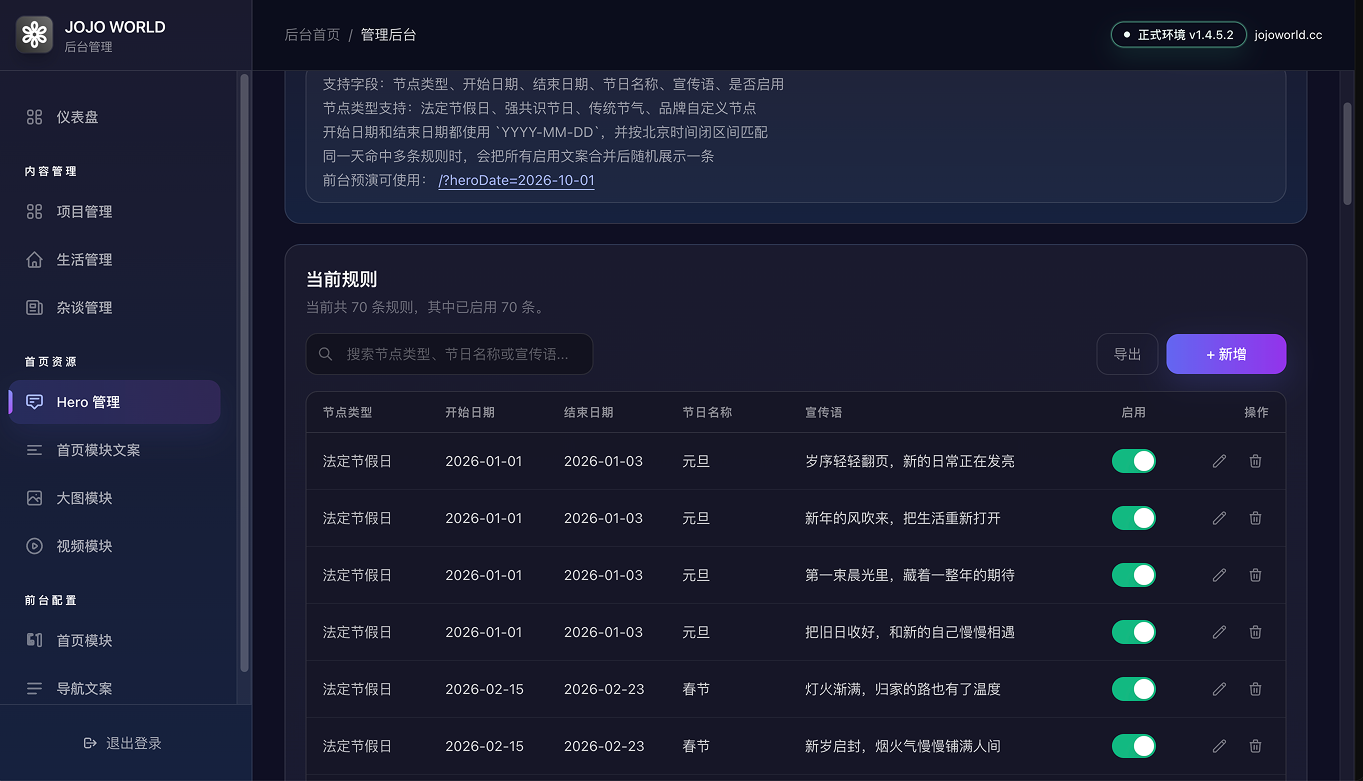
Task: Open 首页模块文案 in the sidebar
Action: pyautogui.click(x=114, y=450)
